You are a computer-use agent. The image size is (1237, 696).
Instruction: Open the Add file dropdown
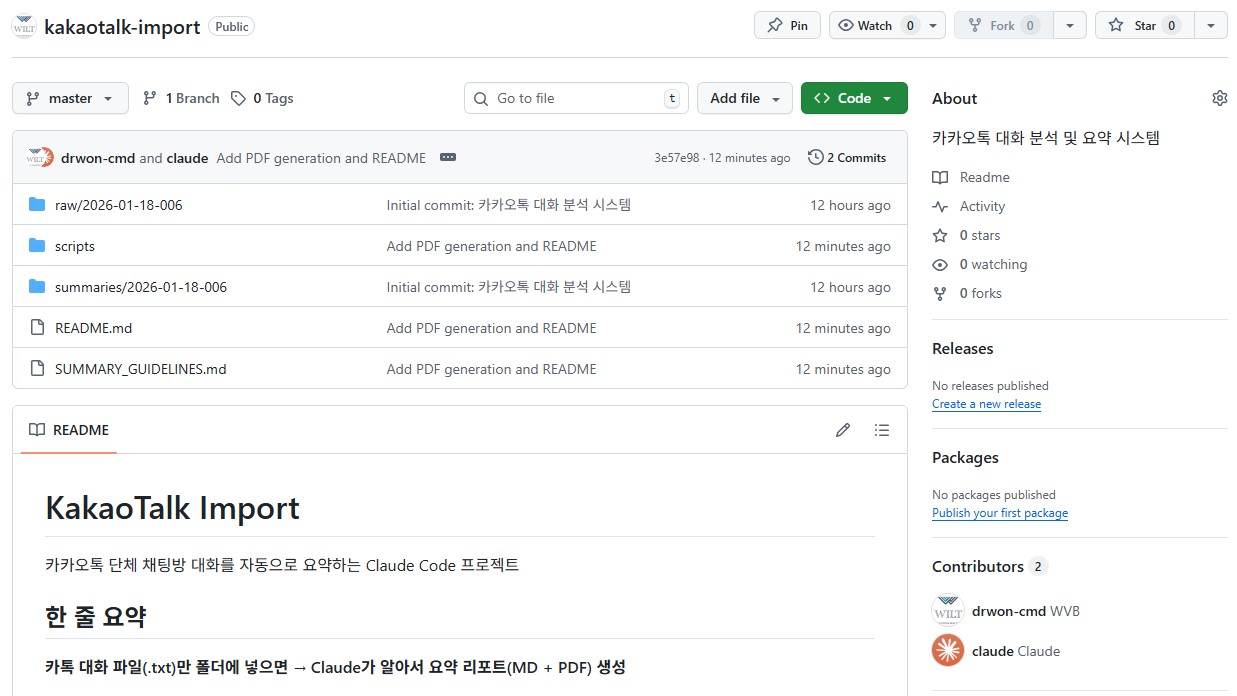(744, 98)
